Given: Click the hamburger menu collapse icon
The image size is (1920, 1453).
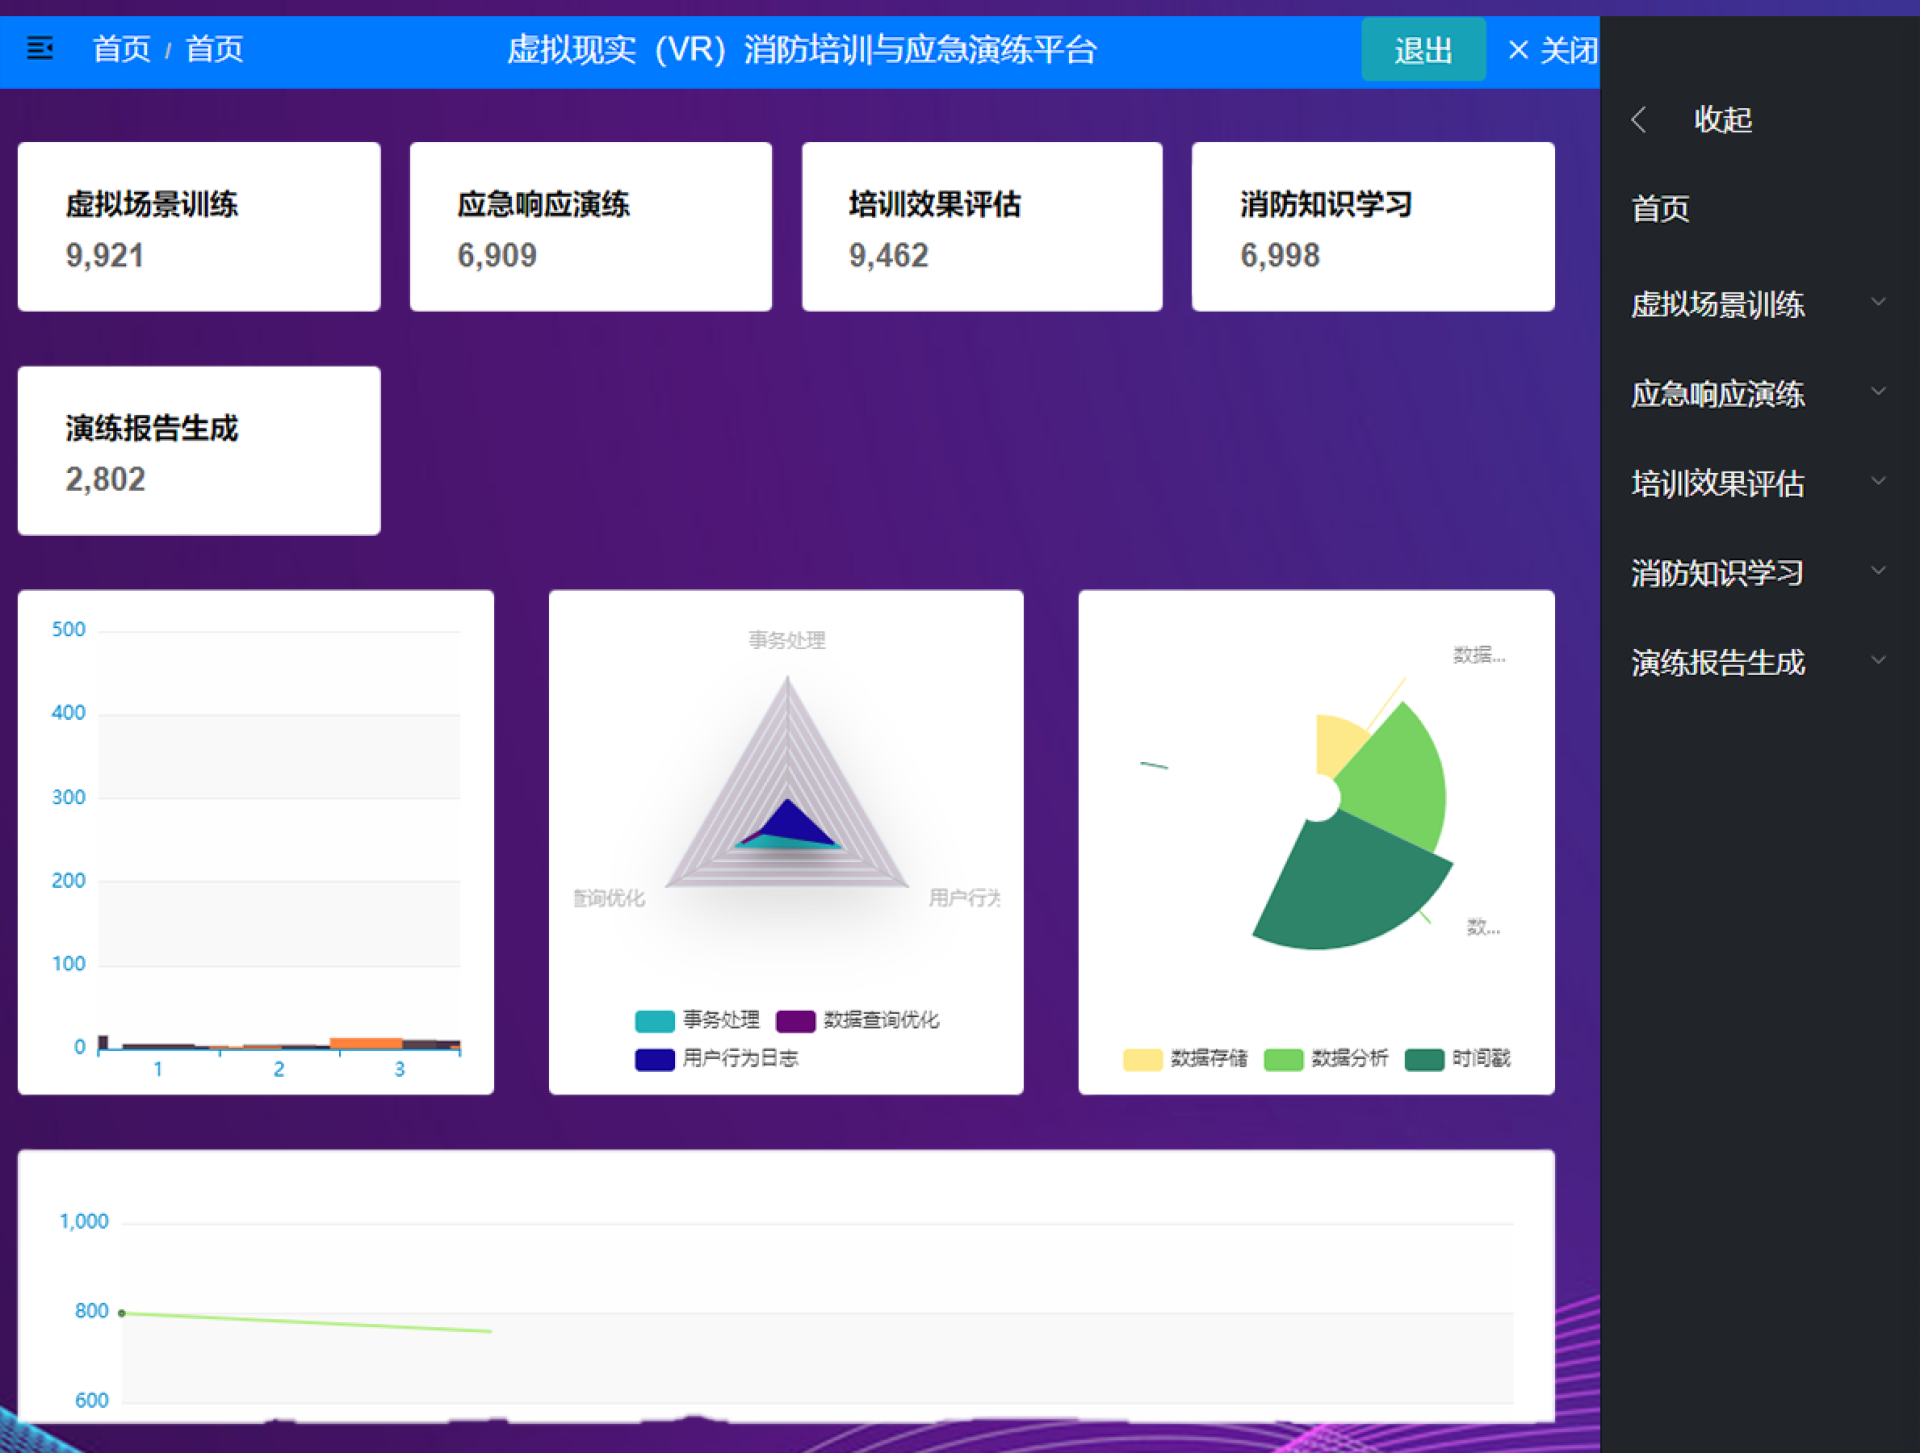Looking at the screenshot, I should [40, 48].
